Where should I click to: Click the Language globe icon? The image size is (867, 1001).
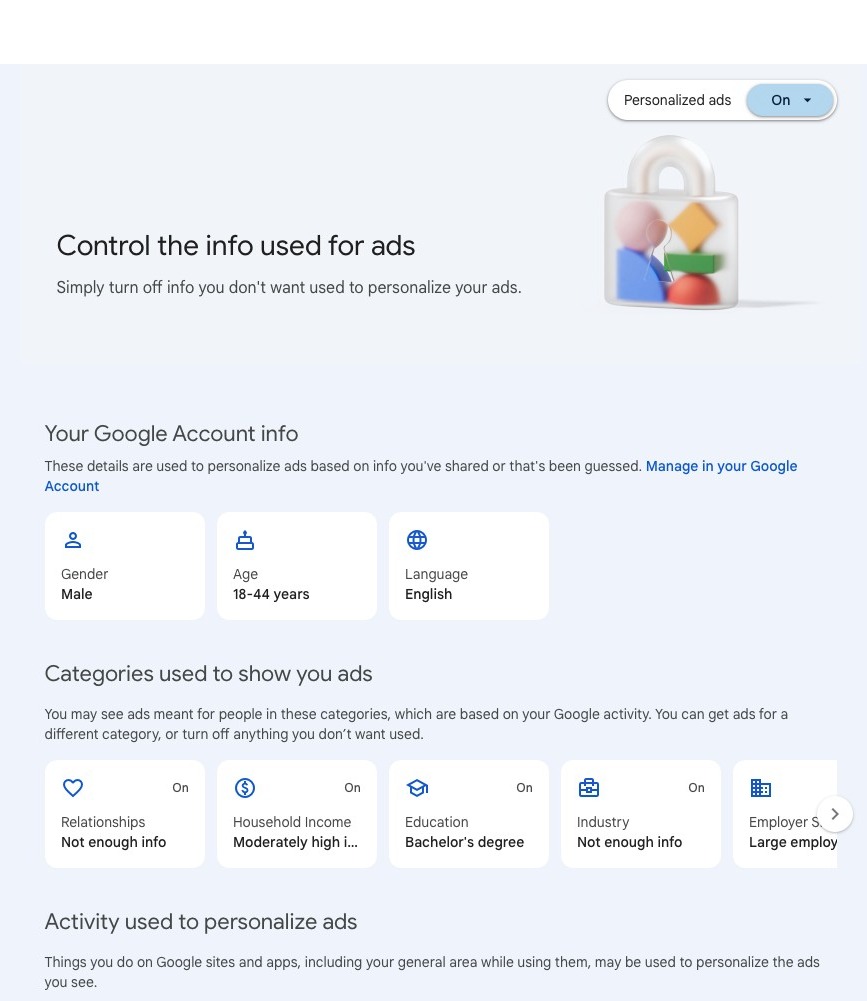pyautogui.click(x=417, y=541)
